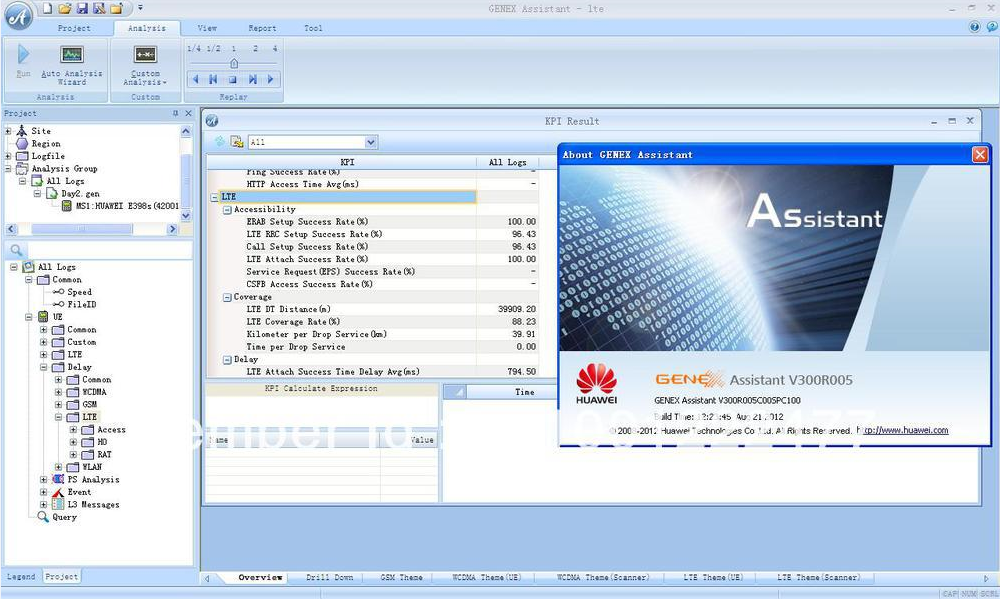Close the About GENEX Assistant dialog

click(x=978, y=154)
